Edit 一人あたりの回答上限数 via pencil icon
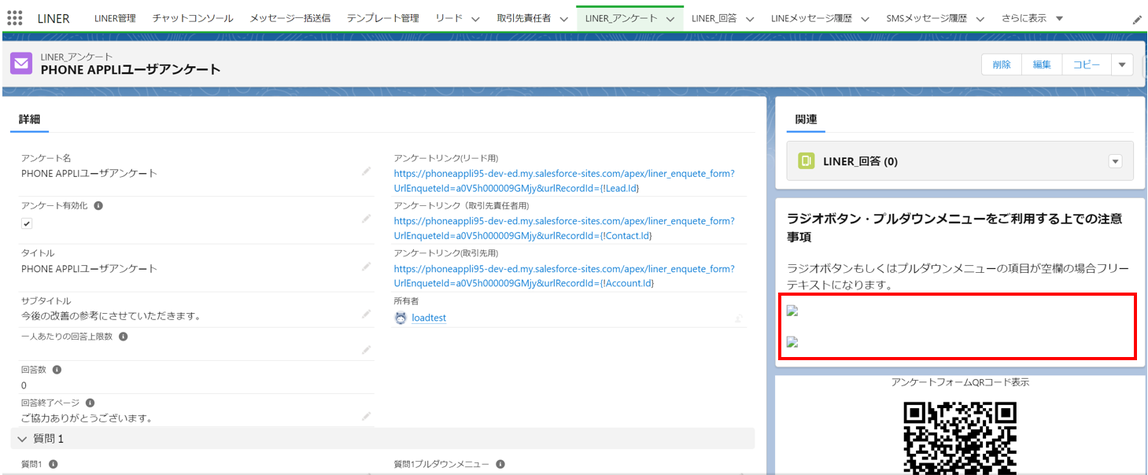The width and height of the screenshot is (1148, 475). [366, 351]
